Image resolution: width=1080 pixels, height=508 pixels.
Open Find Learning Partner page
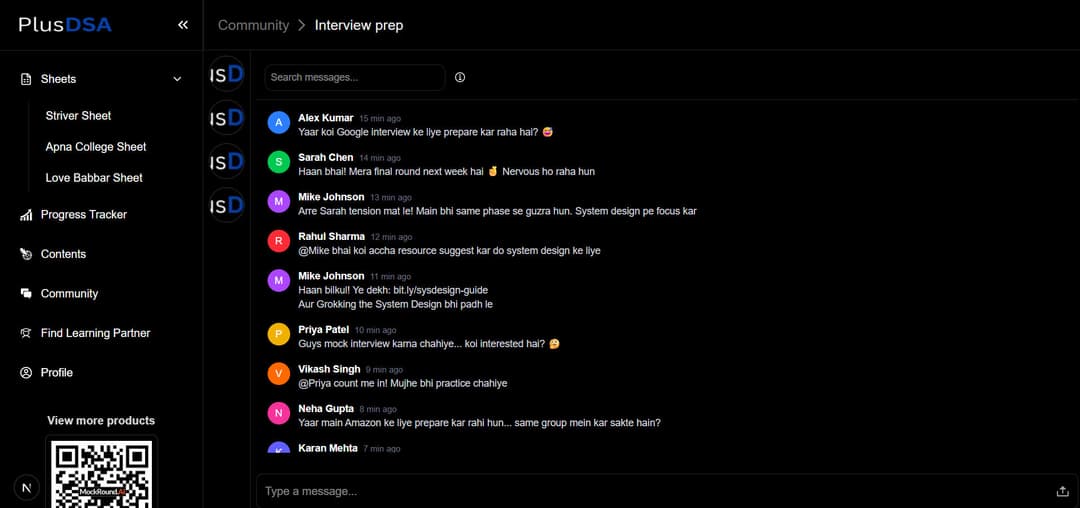pos(95,333)
